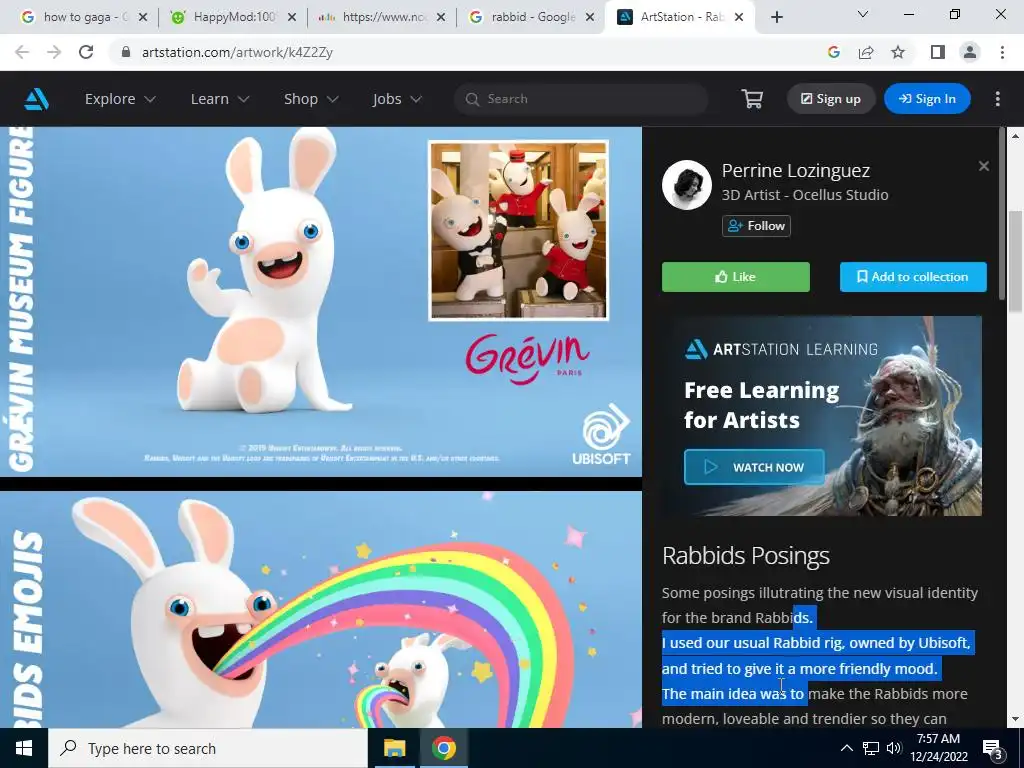Open the Chrome profile avatar

click(970, 52)
